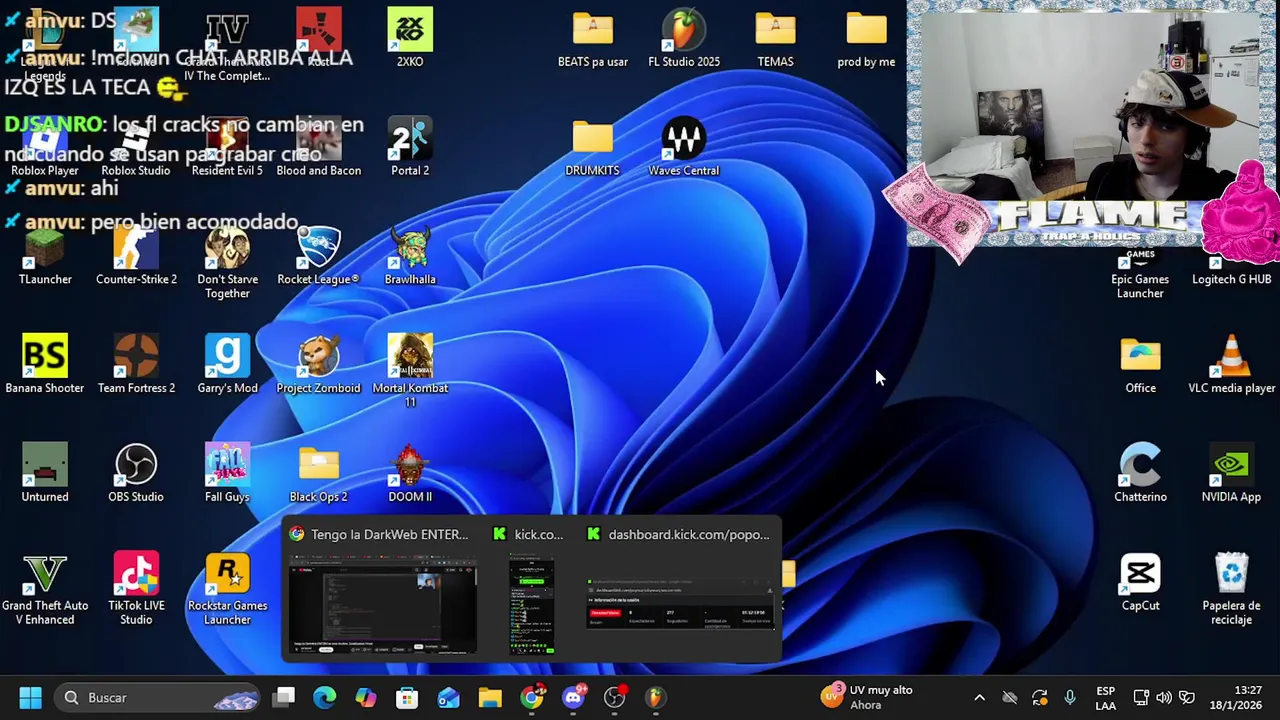Open Brawlhalla desktop icon
The image size is (1280, 720).
coord(410,256)
